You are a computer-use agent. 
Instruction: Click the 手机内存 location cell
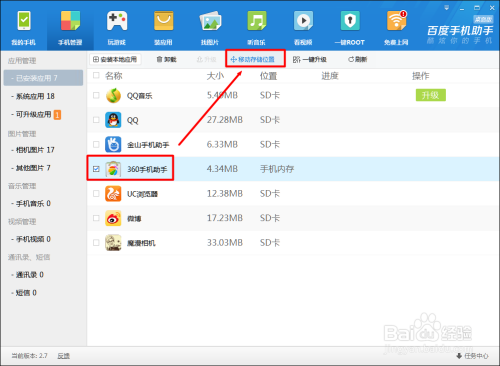click(277, 169)
